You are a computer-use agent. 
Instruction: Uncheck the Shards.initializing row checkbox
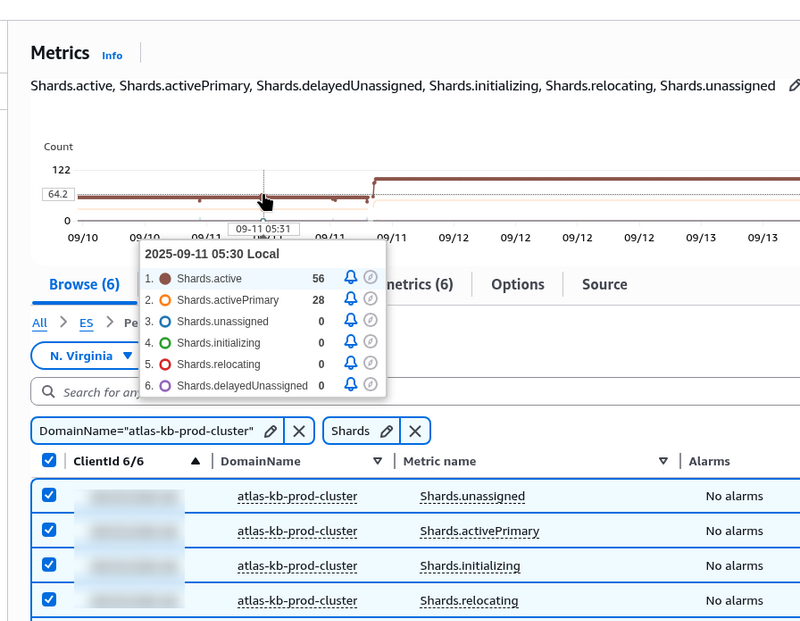[49, 565]
